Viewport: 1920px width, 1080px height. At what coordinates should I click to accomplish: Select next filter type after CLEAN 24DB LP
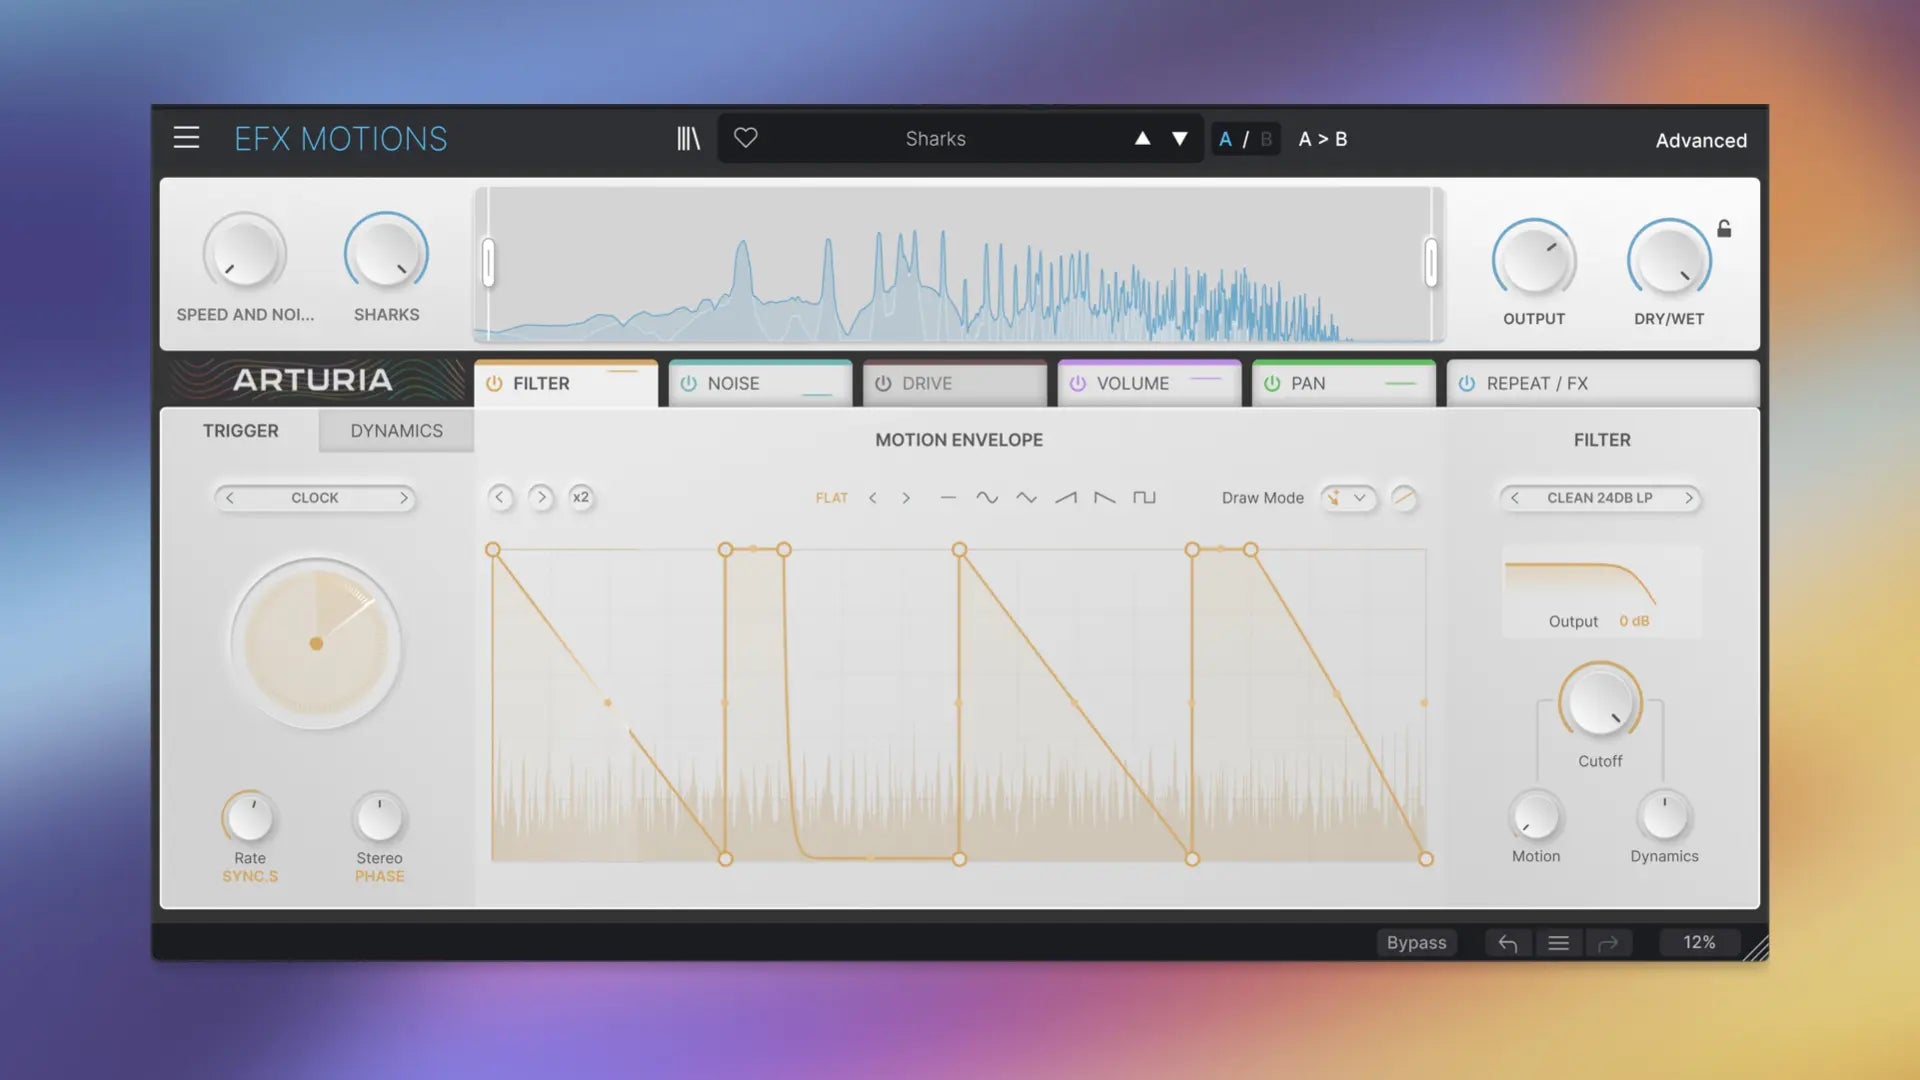pos(1689,497)
